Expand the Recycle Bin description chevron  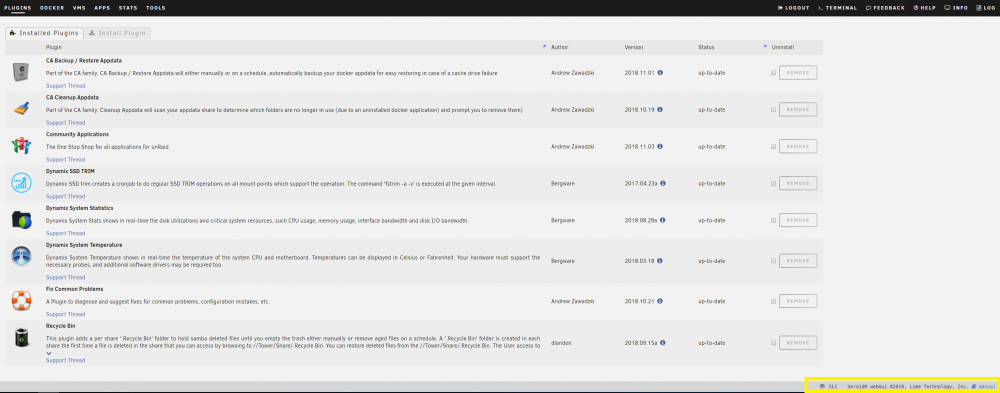[x=49, y=353]
